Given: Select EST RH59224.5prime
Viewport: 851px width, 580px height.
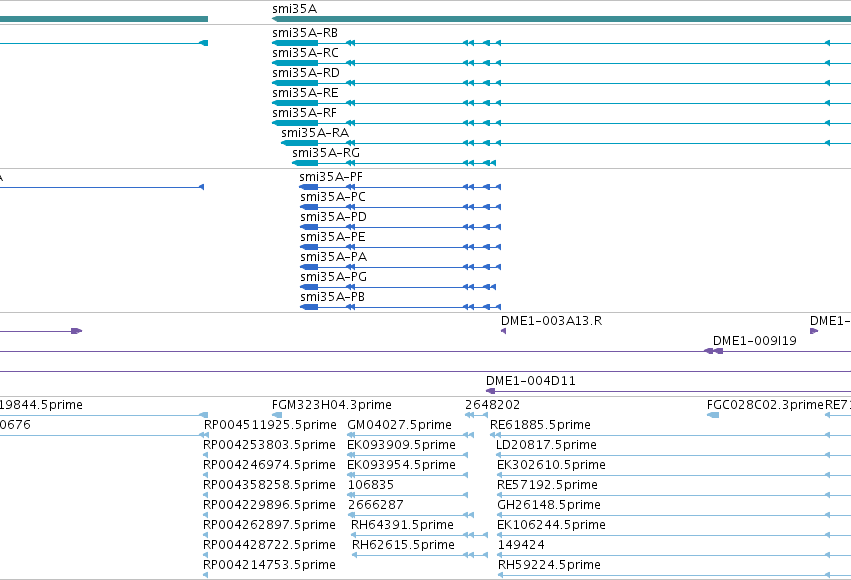Looking at the screenshot, I should (x=549, y=566).
